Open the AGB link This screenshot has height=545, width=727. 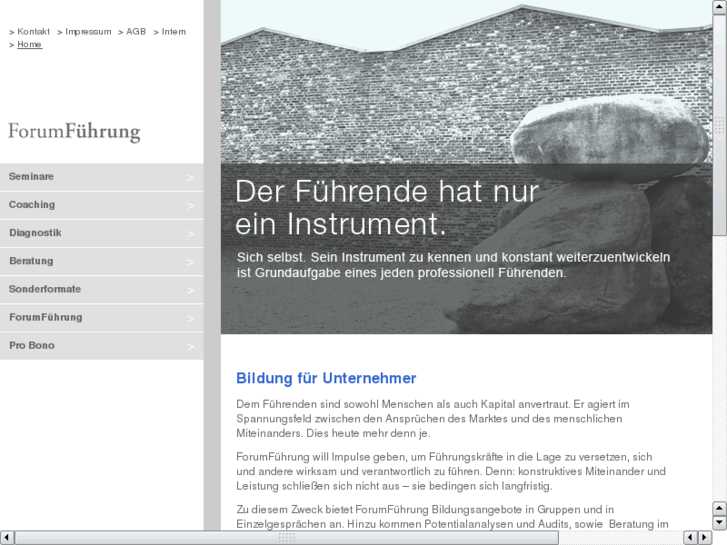136,32
